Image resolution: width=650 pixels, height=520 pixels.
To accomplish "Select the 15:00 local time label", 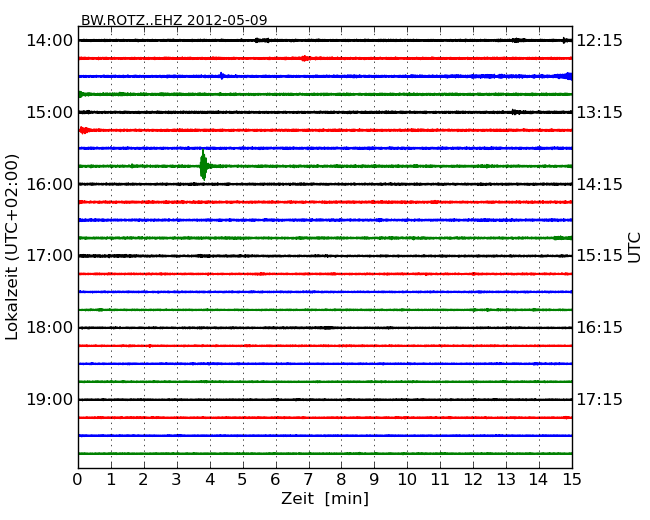I will click(x=49, y=112).
